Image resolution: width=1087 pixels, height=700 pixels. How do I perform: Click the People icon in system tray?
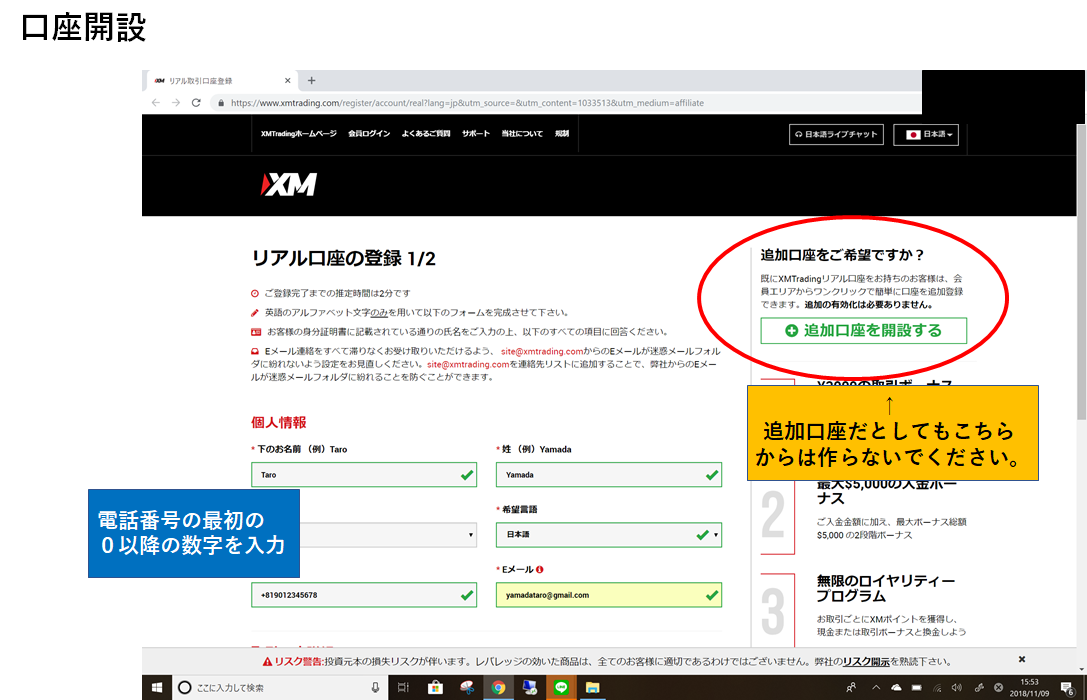[x=851, y=688]
